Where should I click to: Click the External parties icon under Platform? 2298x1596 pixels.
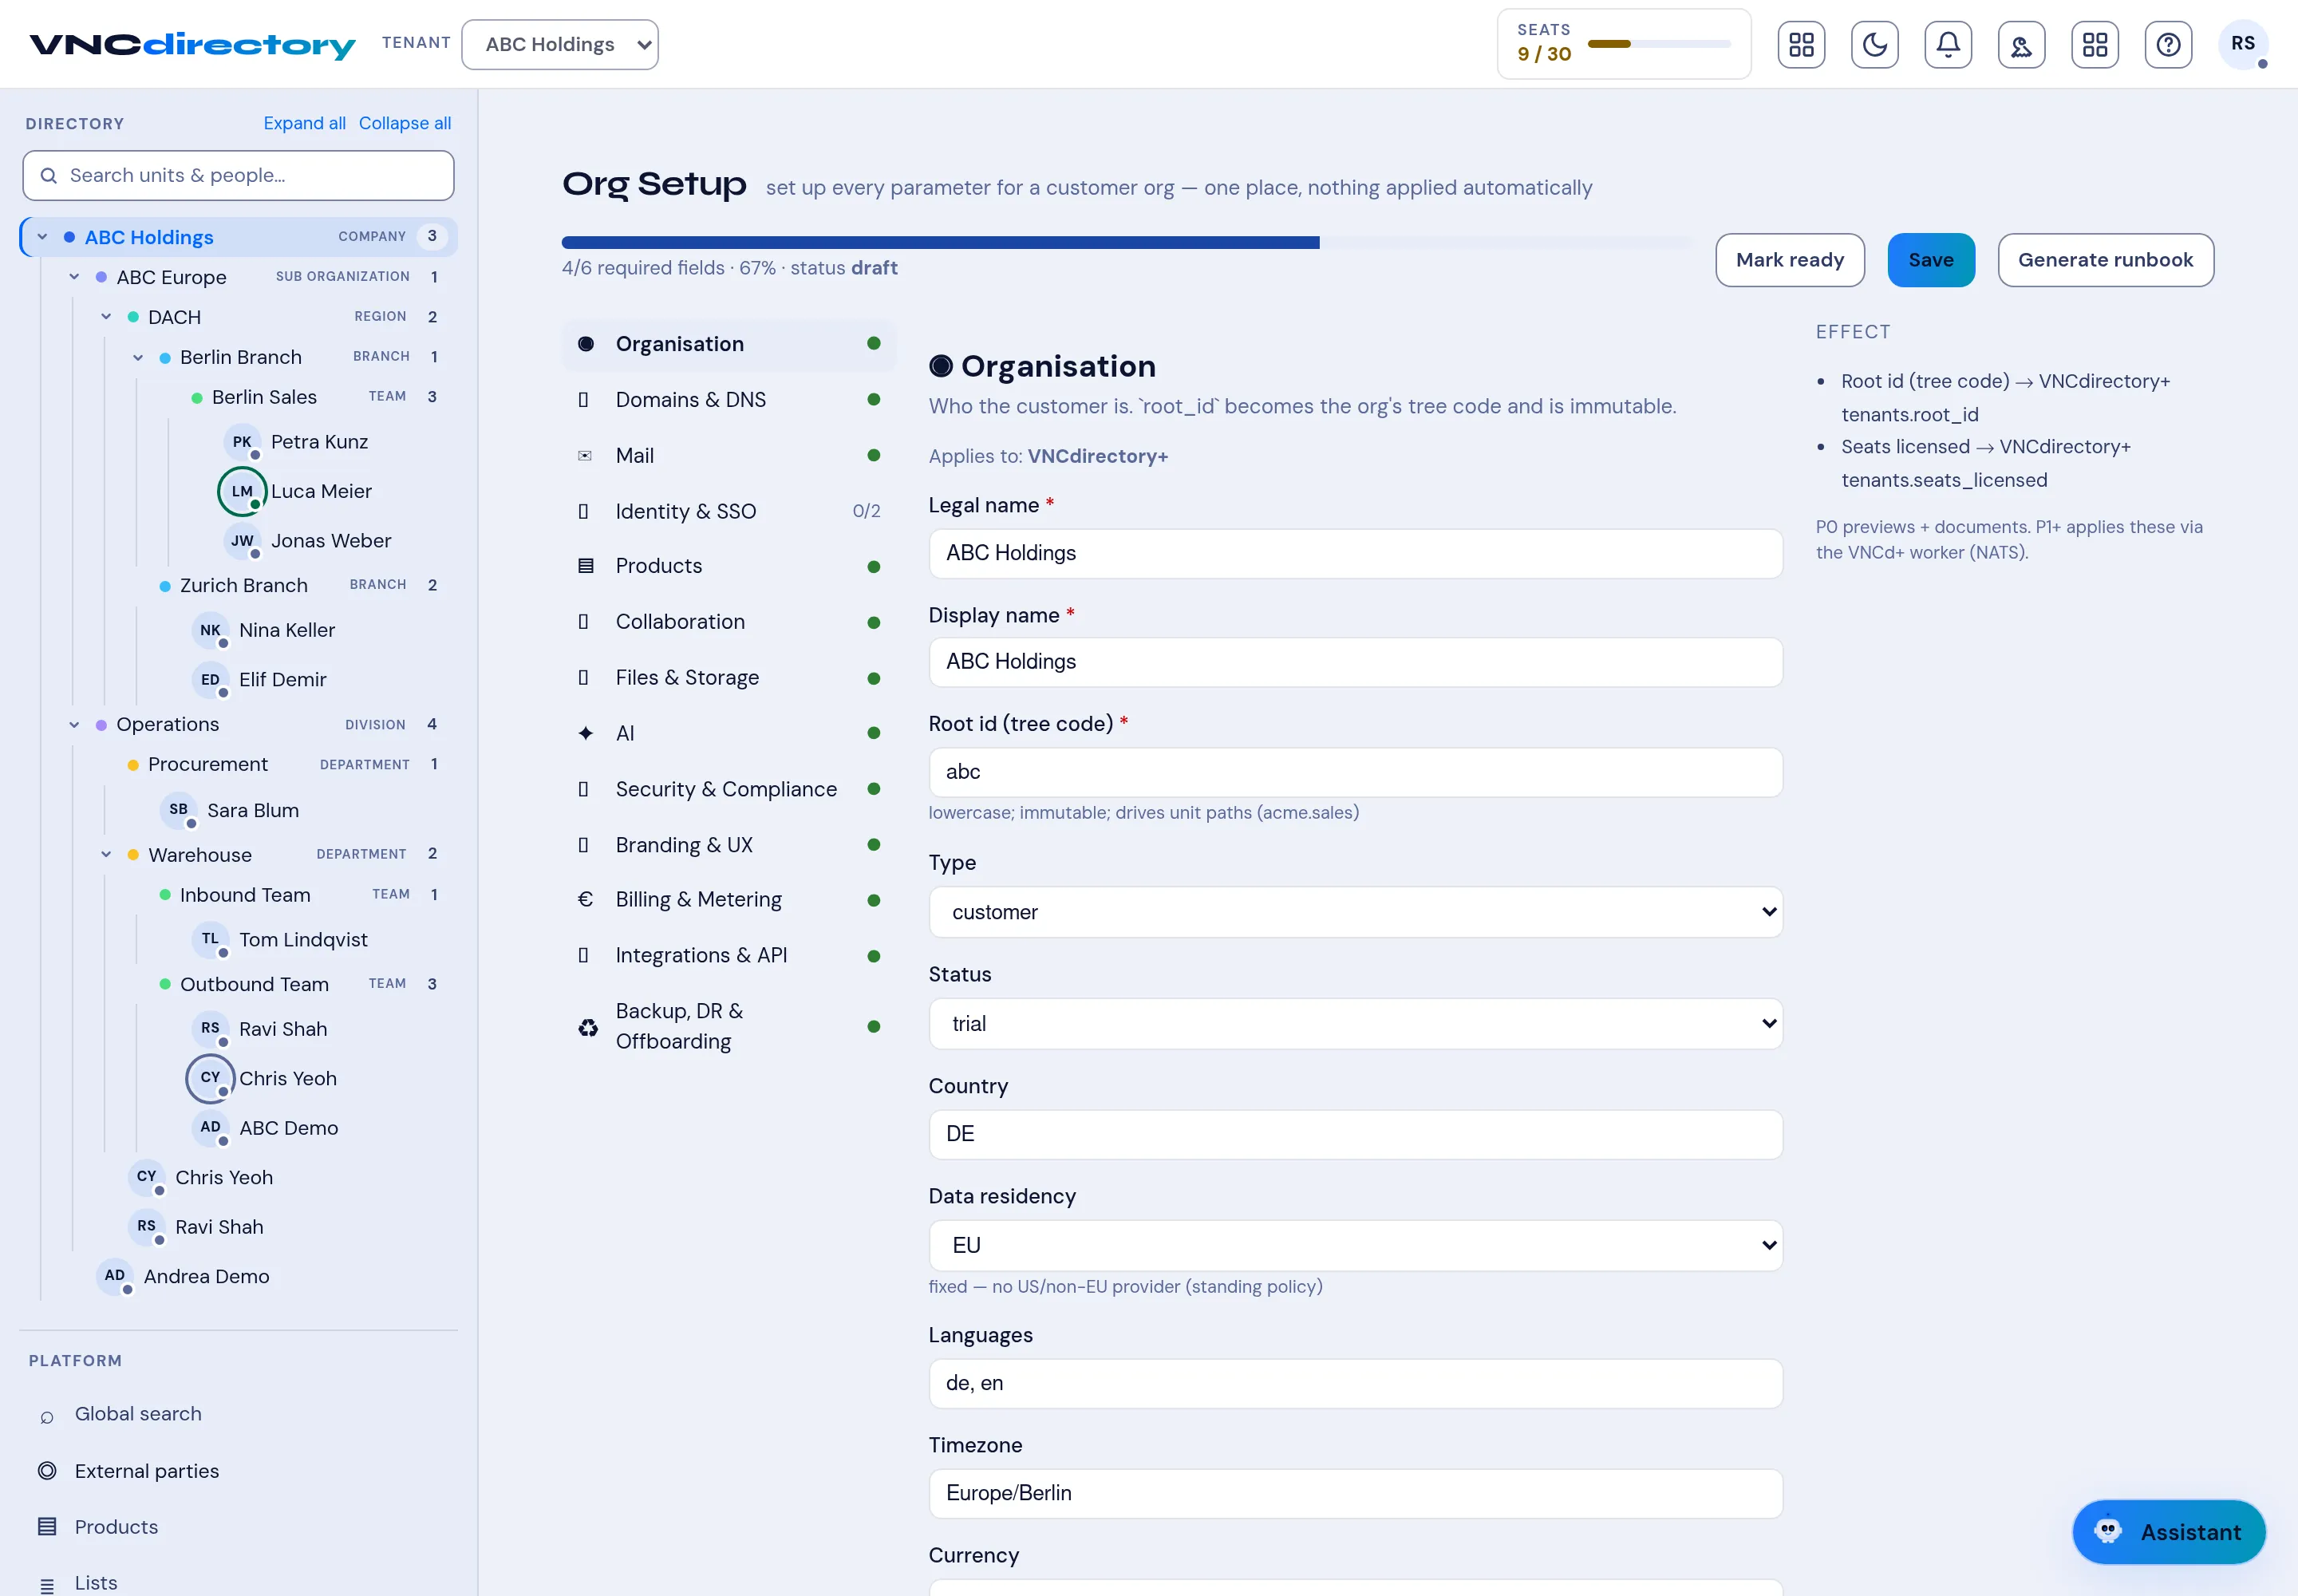pyautogui.click(x=47, y=1470)
